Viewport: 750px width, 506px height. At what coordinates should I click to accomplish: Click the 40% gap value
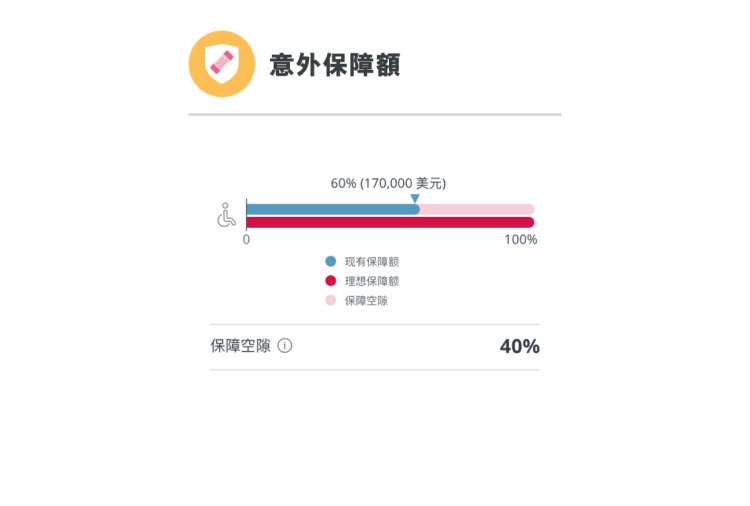(x=520, y=346)
